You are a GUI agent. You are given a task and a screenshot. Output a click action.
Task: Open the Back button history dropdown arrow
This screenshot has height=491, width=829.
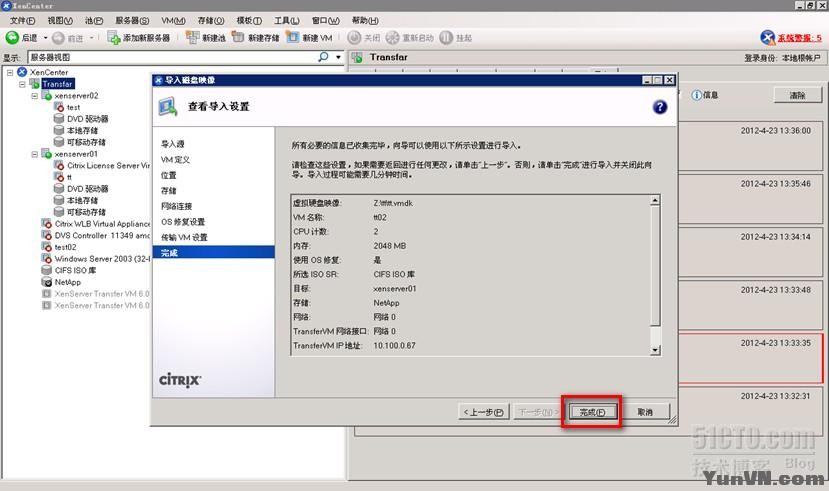[45, 38]
